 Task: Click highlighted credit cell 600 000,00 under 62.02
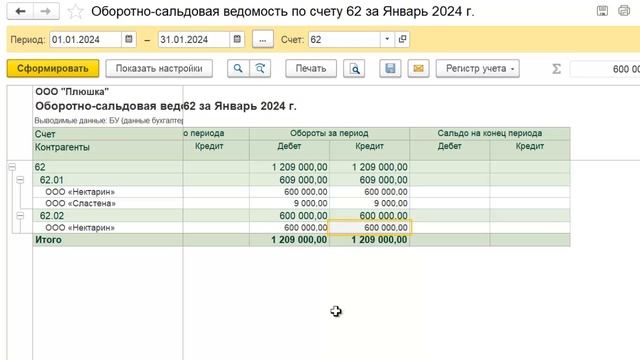coord(370,228)
